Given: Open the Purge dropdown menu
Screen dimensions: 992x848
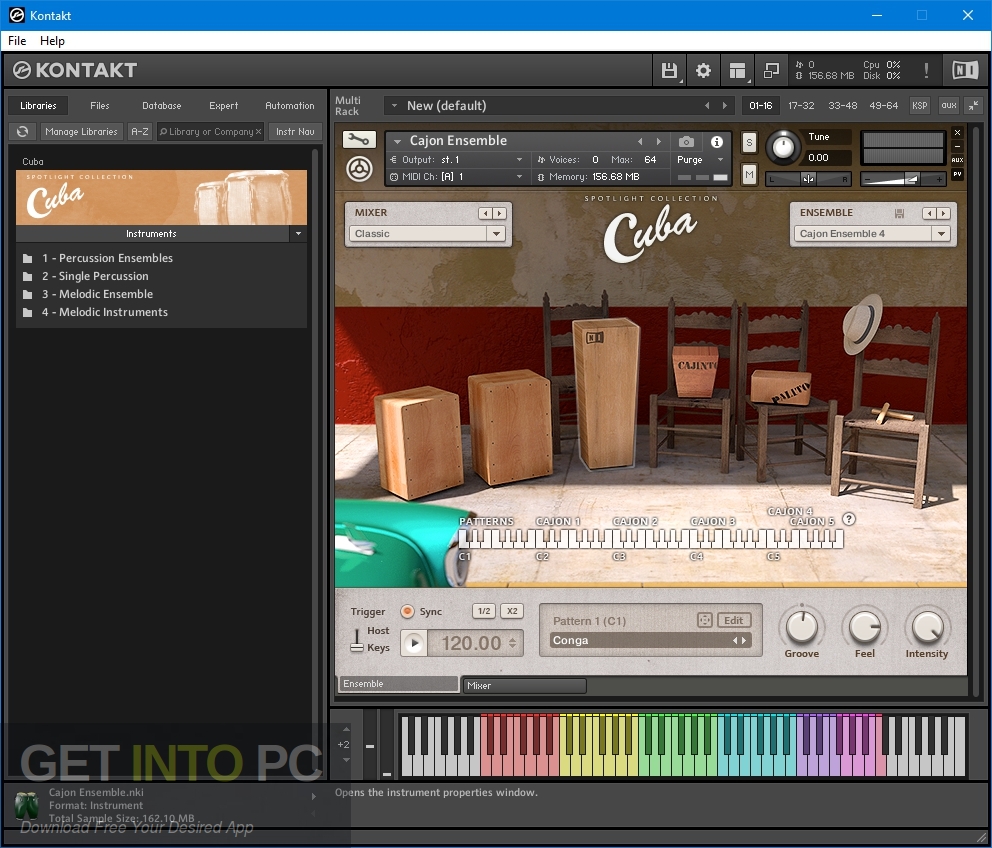Looking at the screenshot, I should tap(700, 159).
